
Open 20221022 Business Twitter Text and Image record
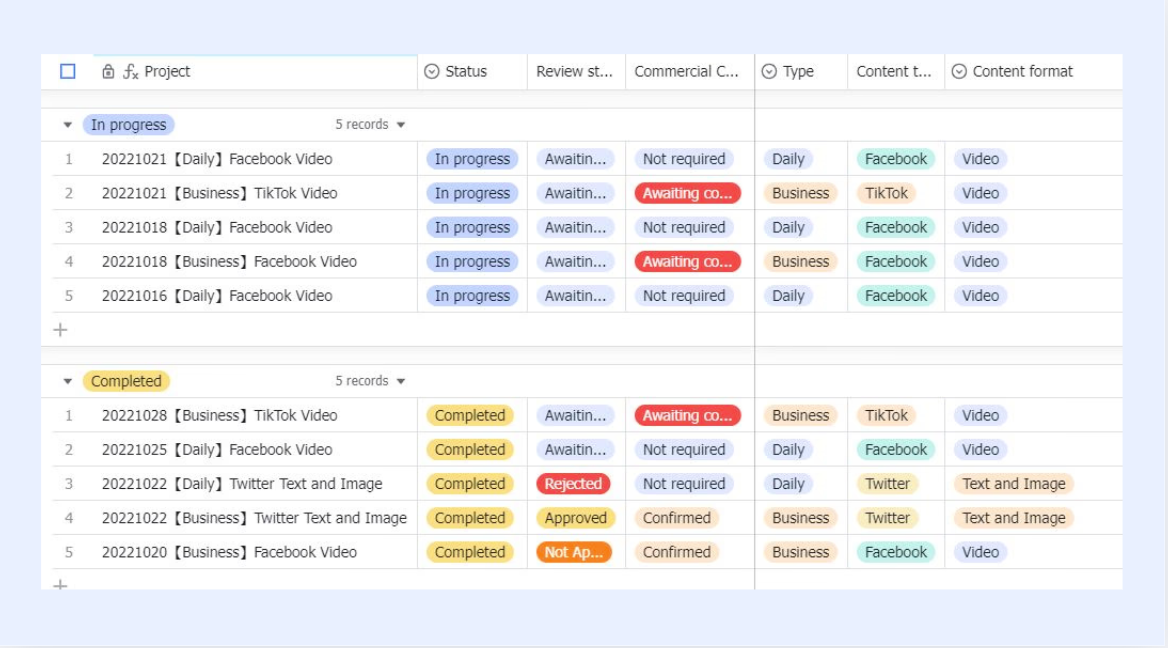tap(254, 518)
